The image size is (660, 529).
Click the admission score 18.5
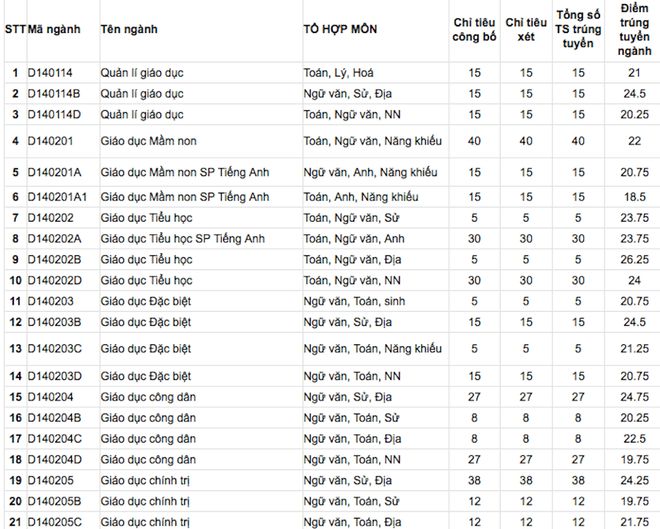click(x=634, y=197)
